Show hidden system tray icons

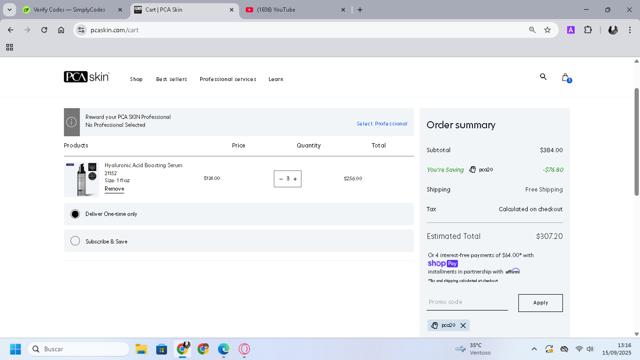click(x=534, y=349)
